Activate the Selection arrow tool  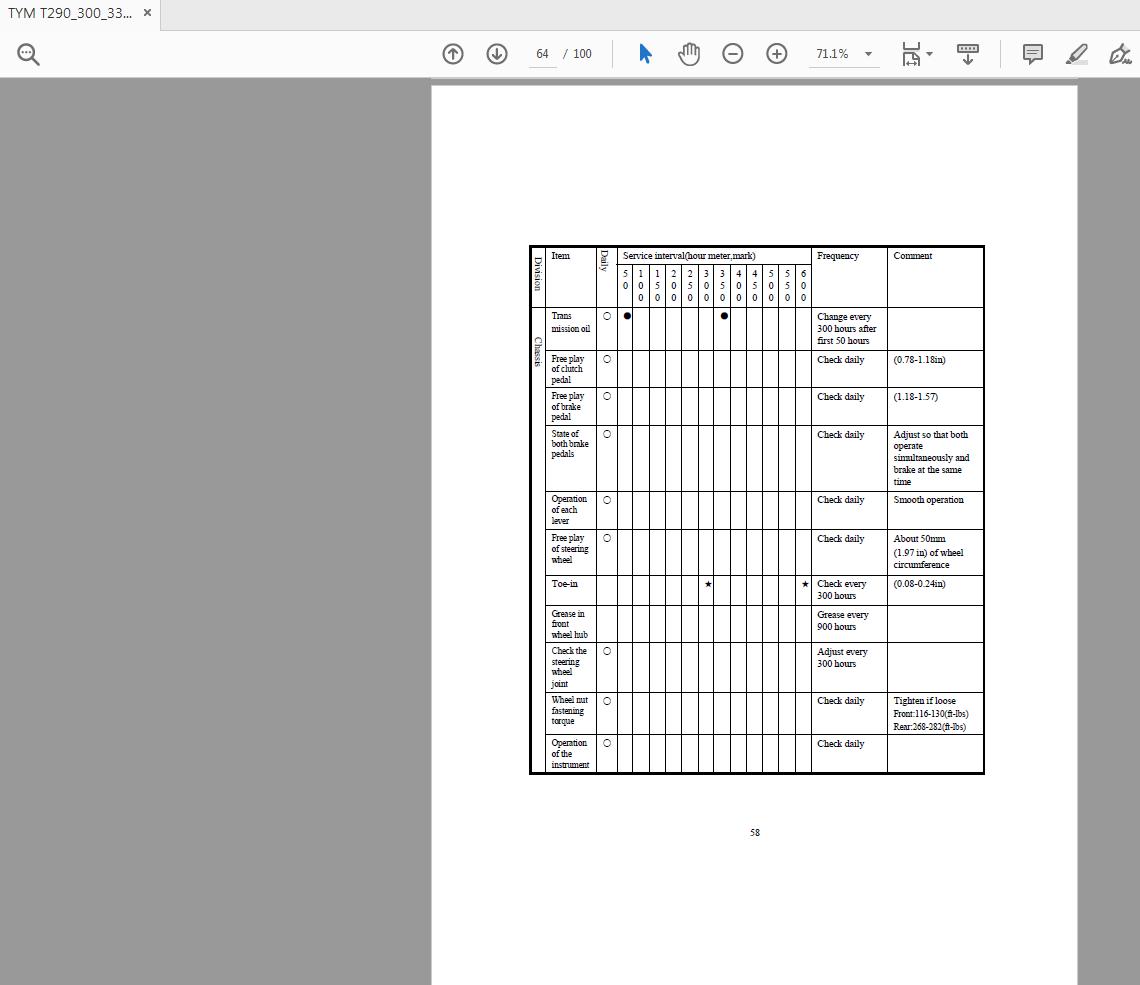645,54
